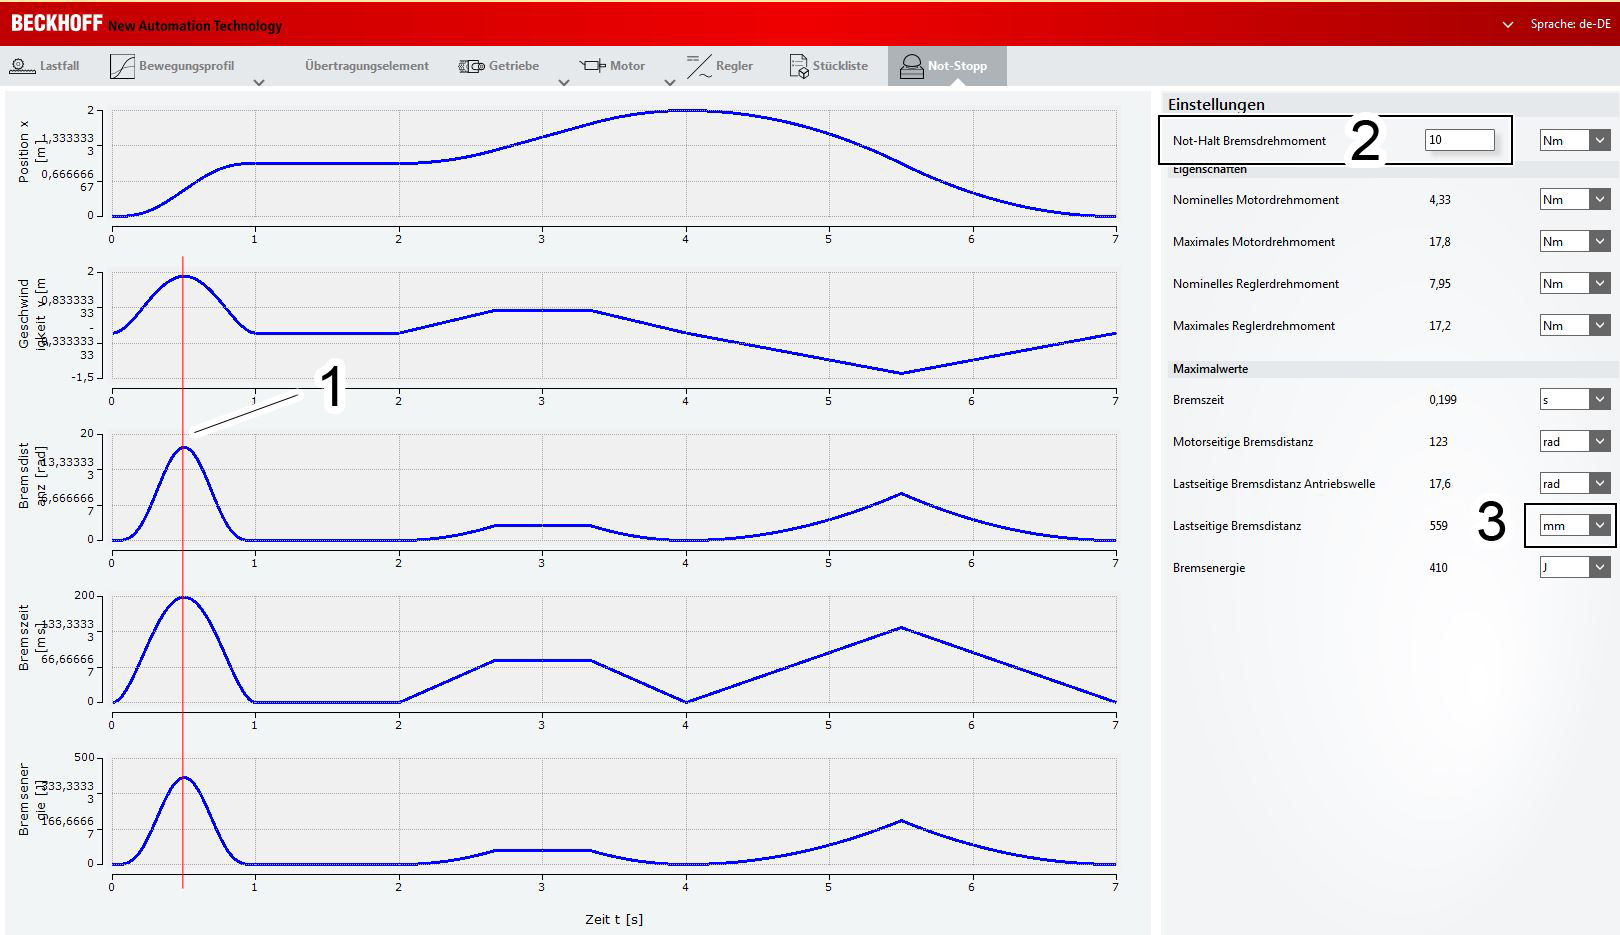Open the Stückliste tab
Image resolution: width=1620 pixels, height=935 pixels.
pos(840,66)
